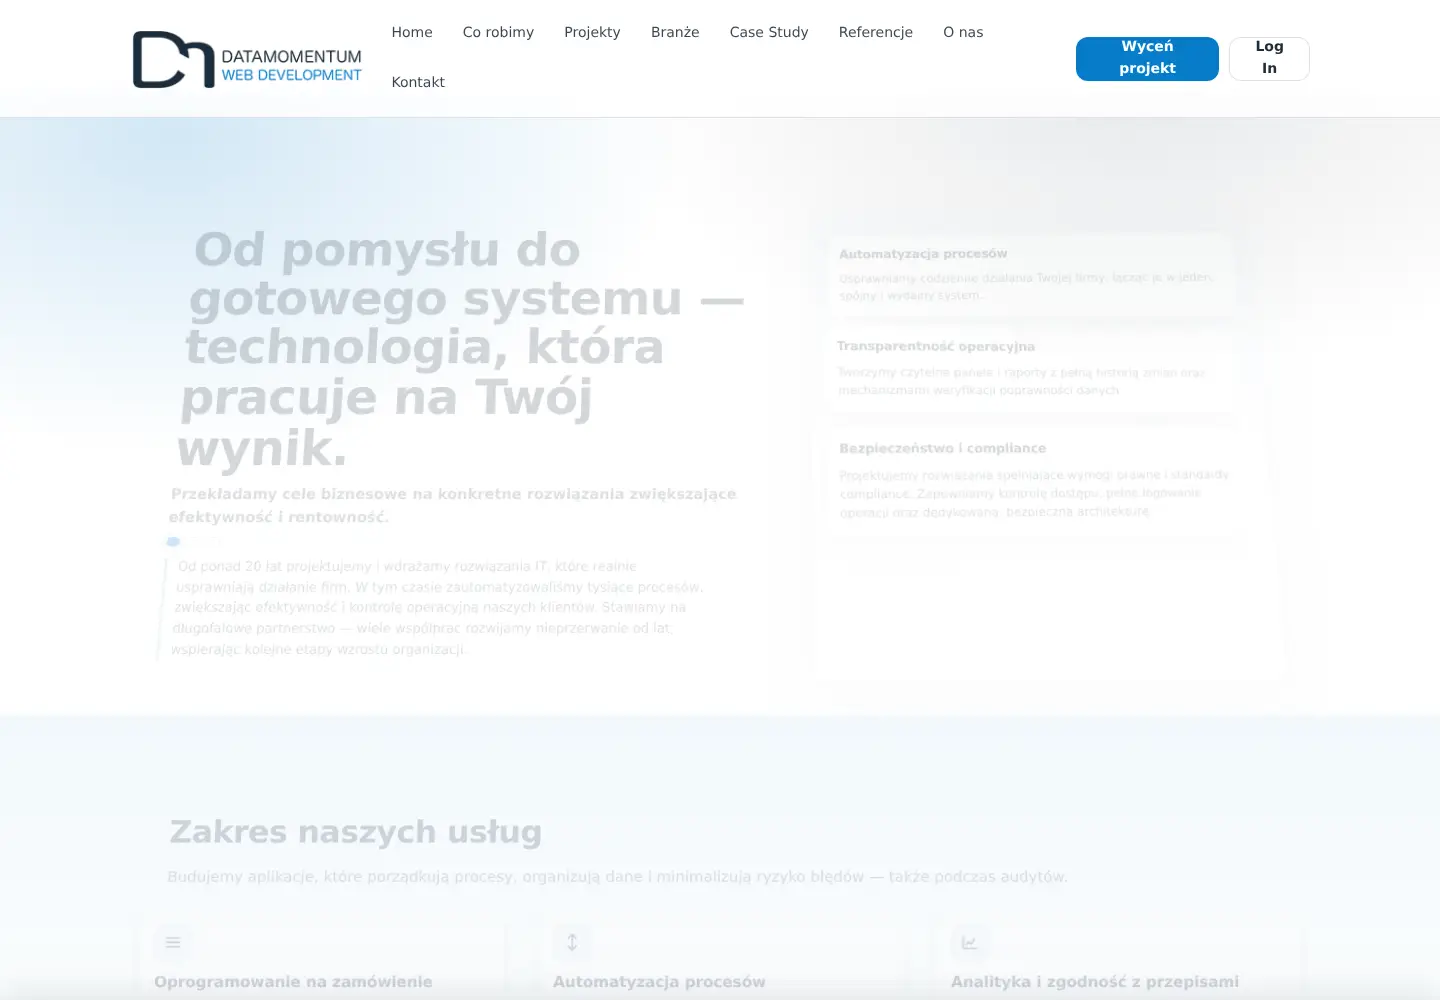Screen dimensions: 1440x1000
Task: Click the hero headline Od pomysłu do gotowego systemu
Action: [460, 348]
